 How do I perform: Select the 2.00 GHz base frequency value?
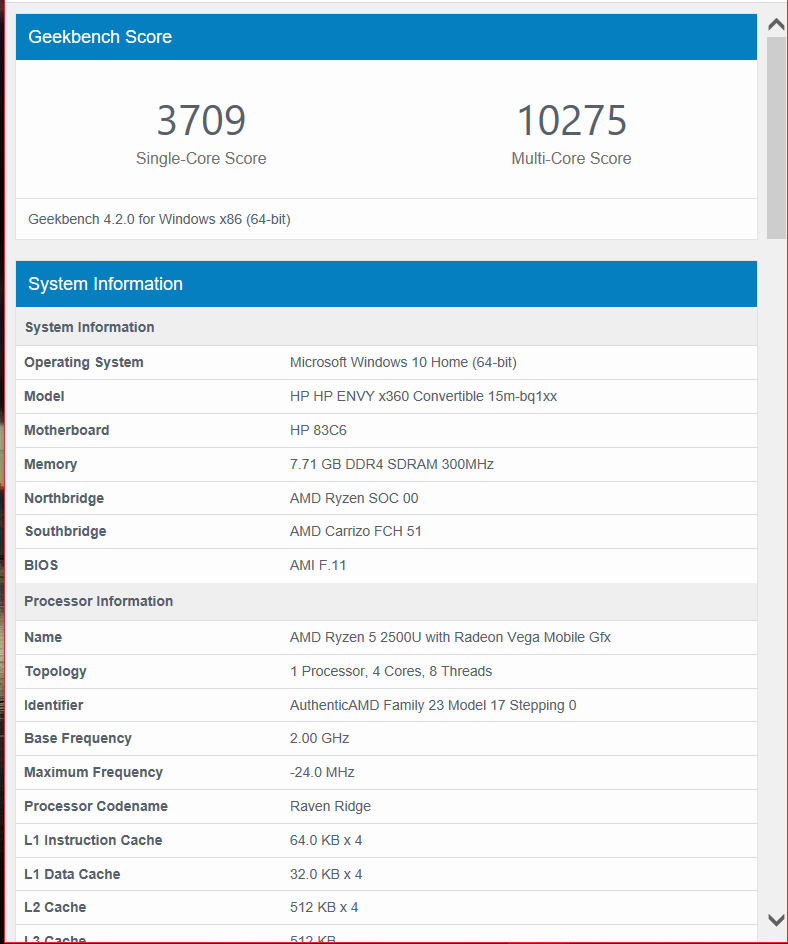click(x=319, y=738)
